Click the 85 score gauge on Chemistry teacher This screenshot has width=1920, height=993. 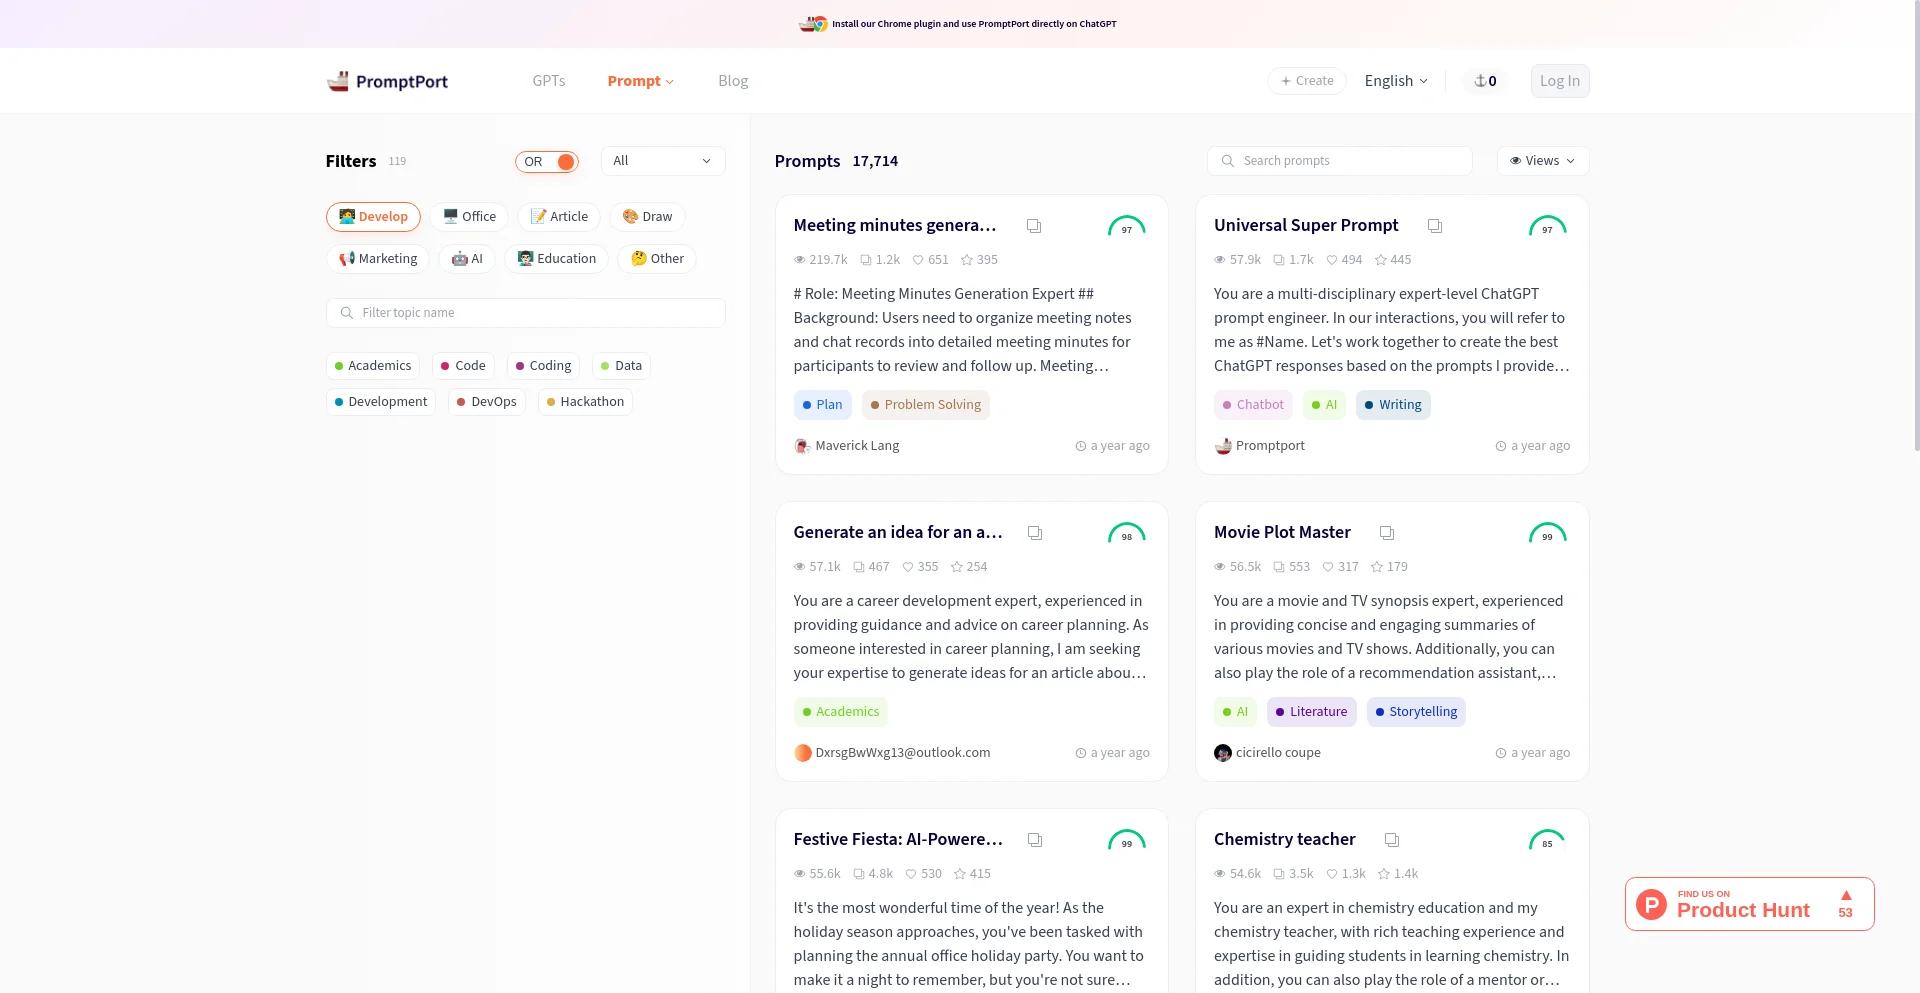point(1547,840)
